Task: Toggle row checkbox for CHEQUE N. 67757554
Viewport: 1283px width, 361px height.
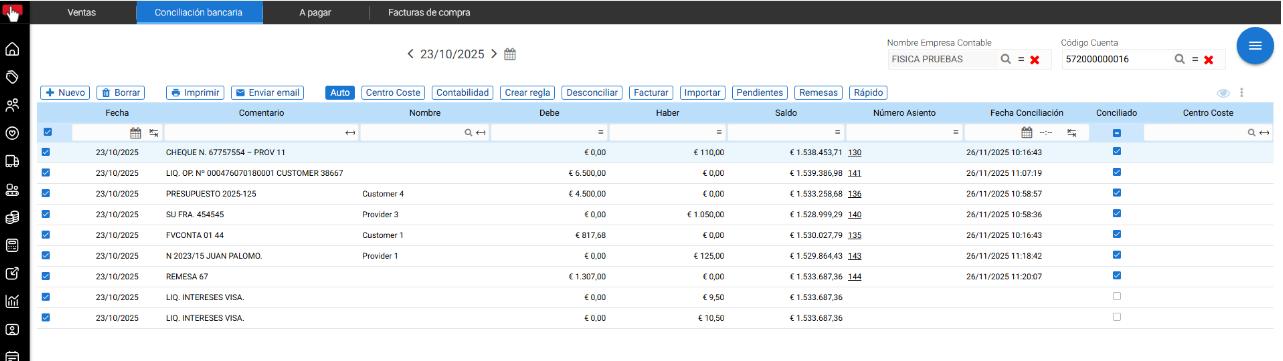Action: pos(46,152)
